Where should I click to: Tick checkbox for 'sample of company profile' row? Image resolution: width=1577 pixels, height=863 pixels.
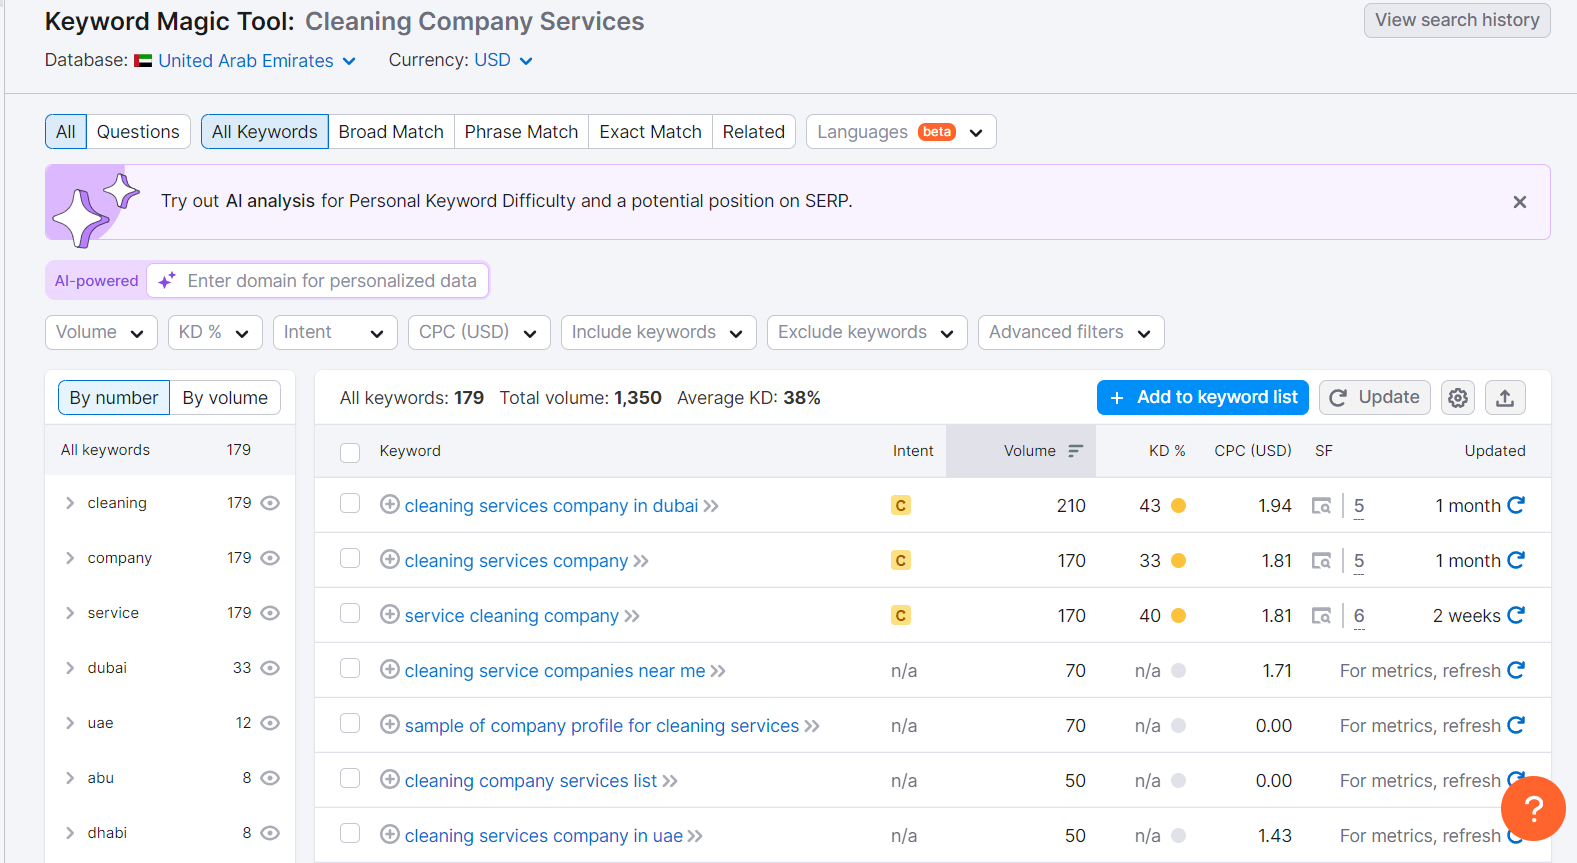350,723
